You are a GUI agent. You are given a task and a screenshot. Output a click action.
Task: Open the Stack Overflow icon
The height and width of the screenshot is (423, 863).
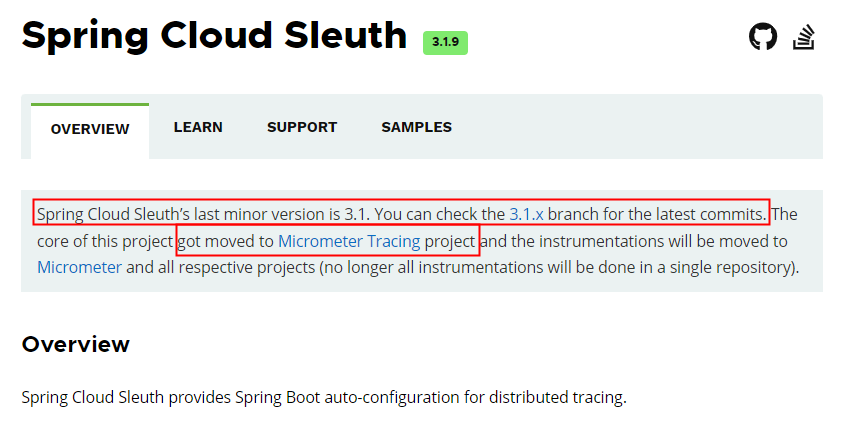tap(804, 37)
